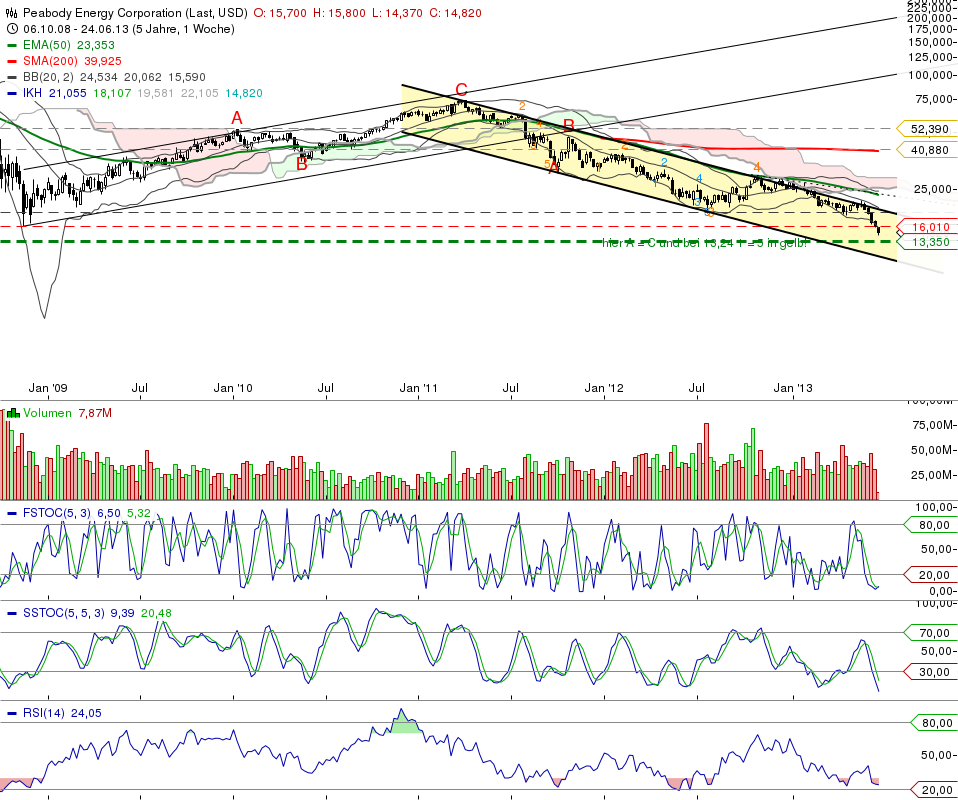Click the yellow 52,390 price marker
Viewport: 958px width, 800px height.
(929, 129)
